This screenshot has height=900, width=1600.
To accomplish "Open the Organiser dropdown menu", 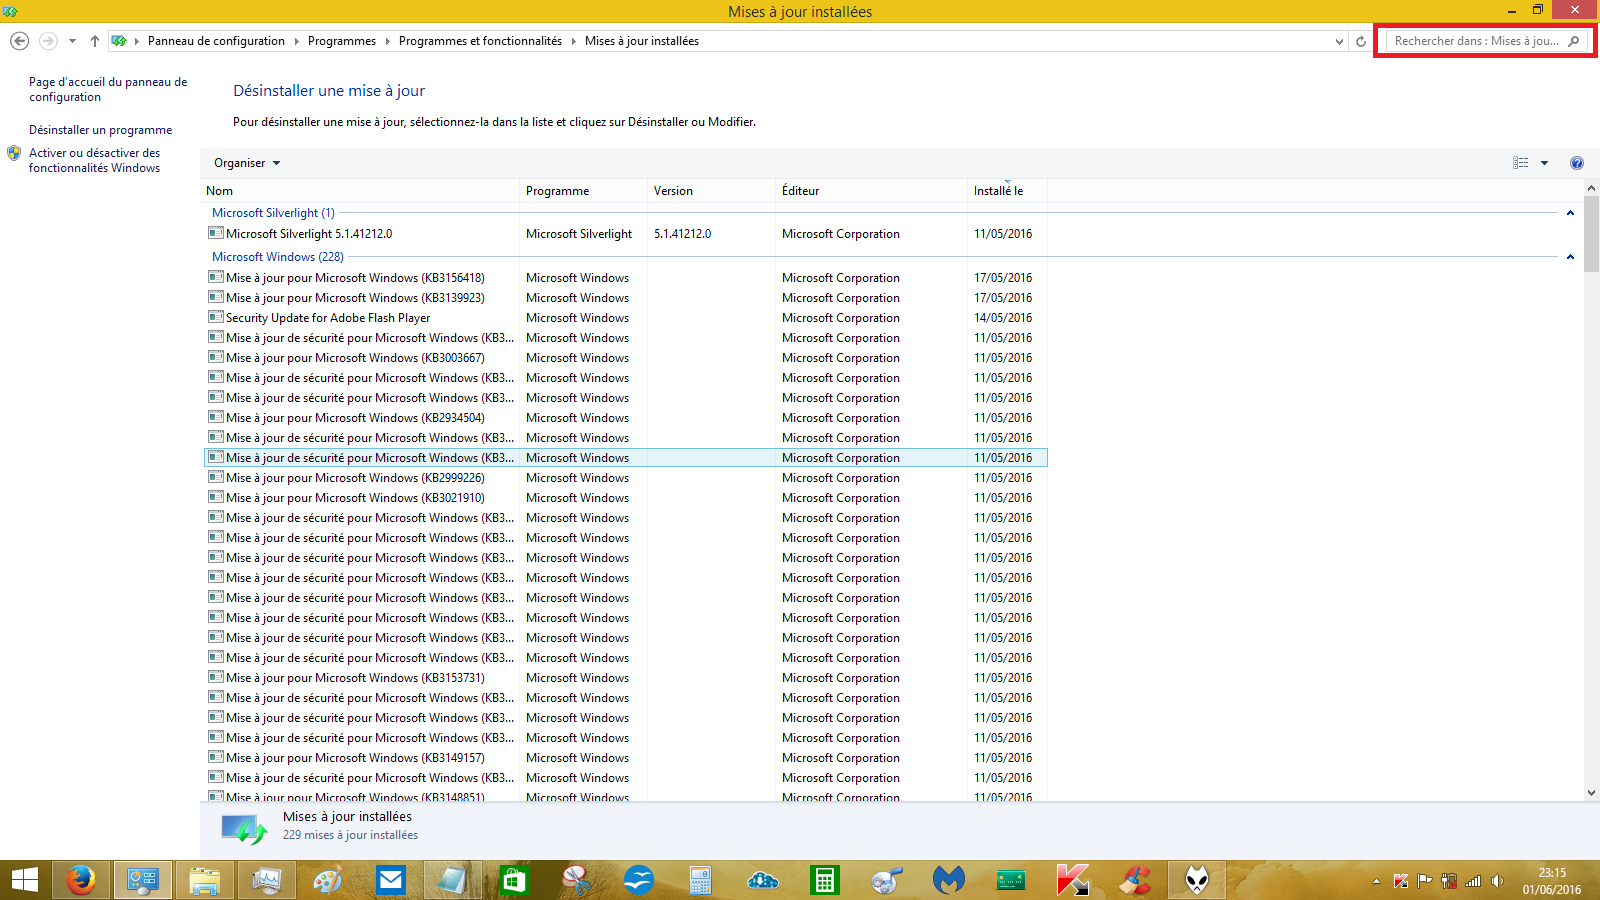I will 247,163.
